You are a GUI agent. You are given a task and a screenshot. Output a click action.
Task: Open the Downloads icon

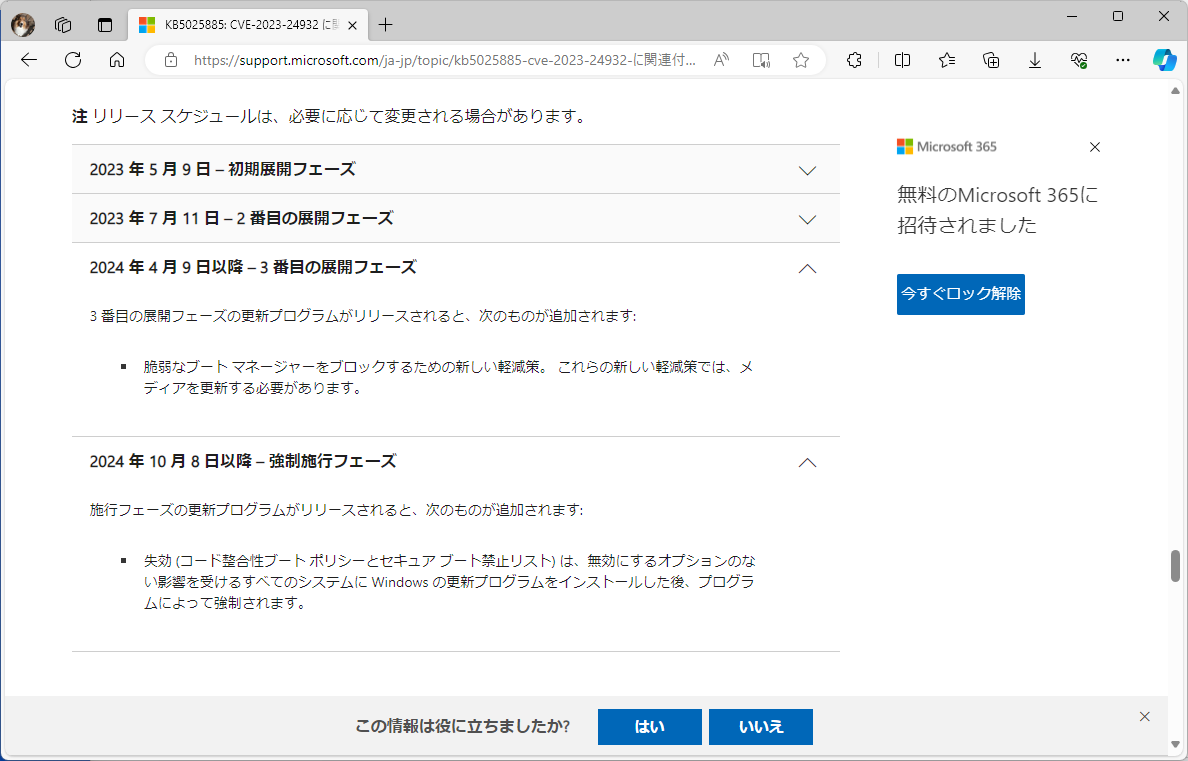point(1034,60)
